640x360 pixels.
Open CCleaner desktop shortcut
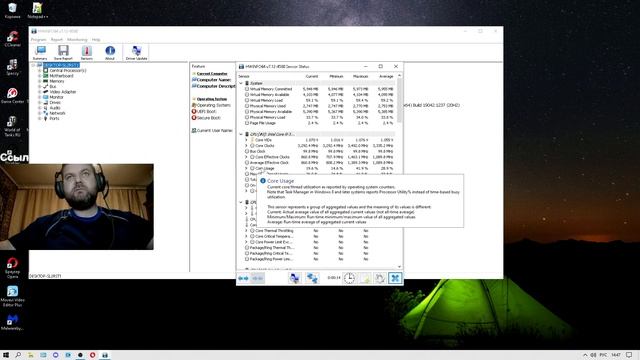tap(12, 39)
